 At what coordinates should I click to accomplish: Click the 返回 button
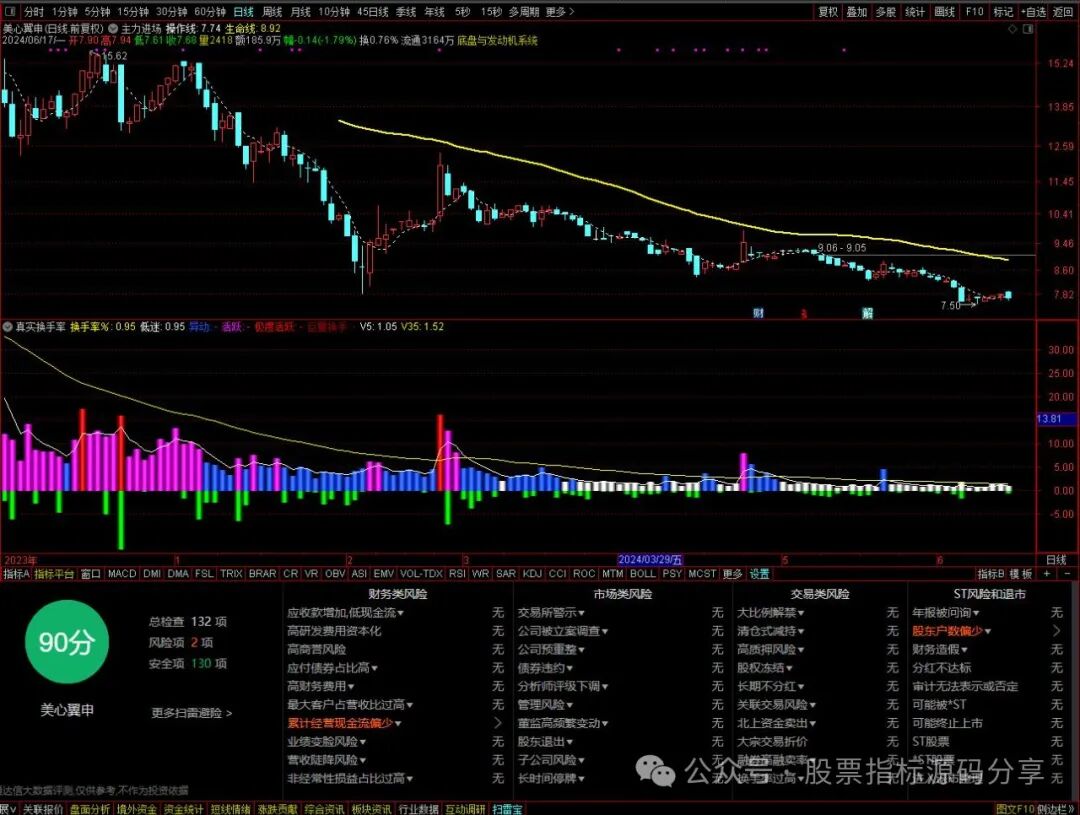(x=1063, y=12)
